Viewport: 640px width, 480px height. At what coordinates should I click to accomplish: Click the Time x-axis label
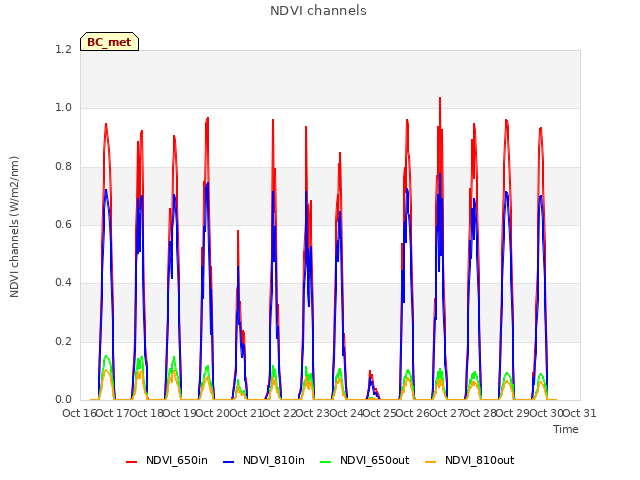pos(566,429)
